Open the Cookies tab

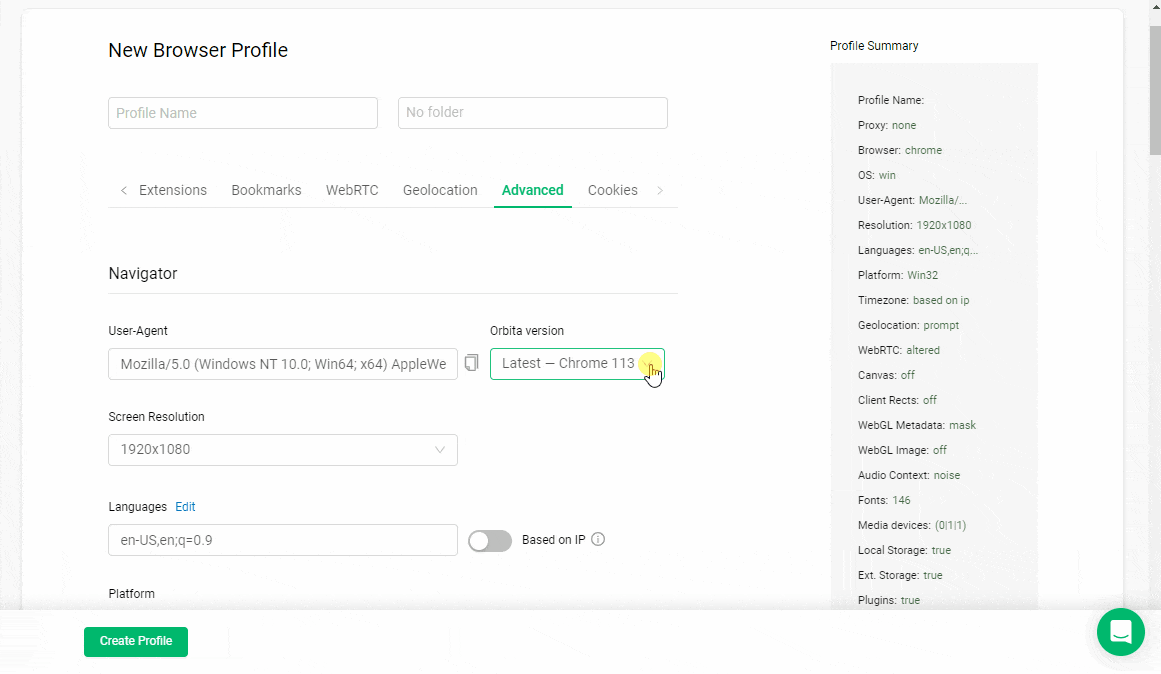click(x=612, y=190)
